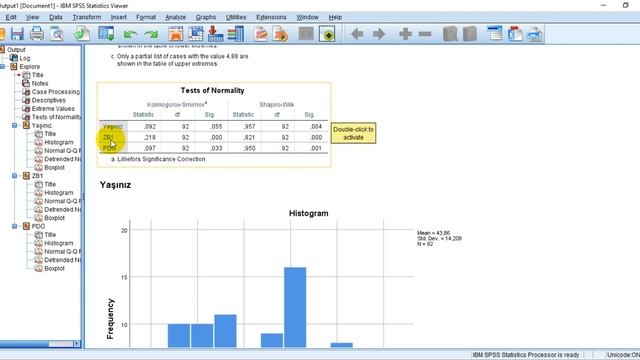Collapse the ZB1 node in outline
This screenshot has width=640, height=360.
tap(15, 176)
